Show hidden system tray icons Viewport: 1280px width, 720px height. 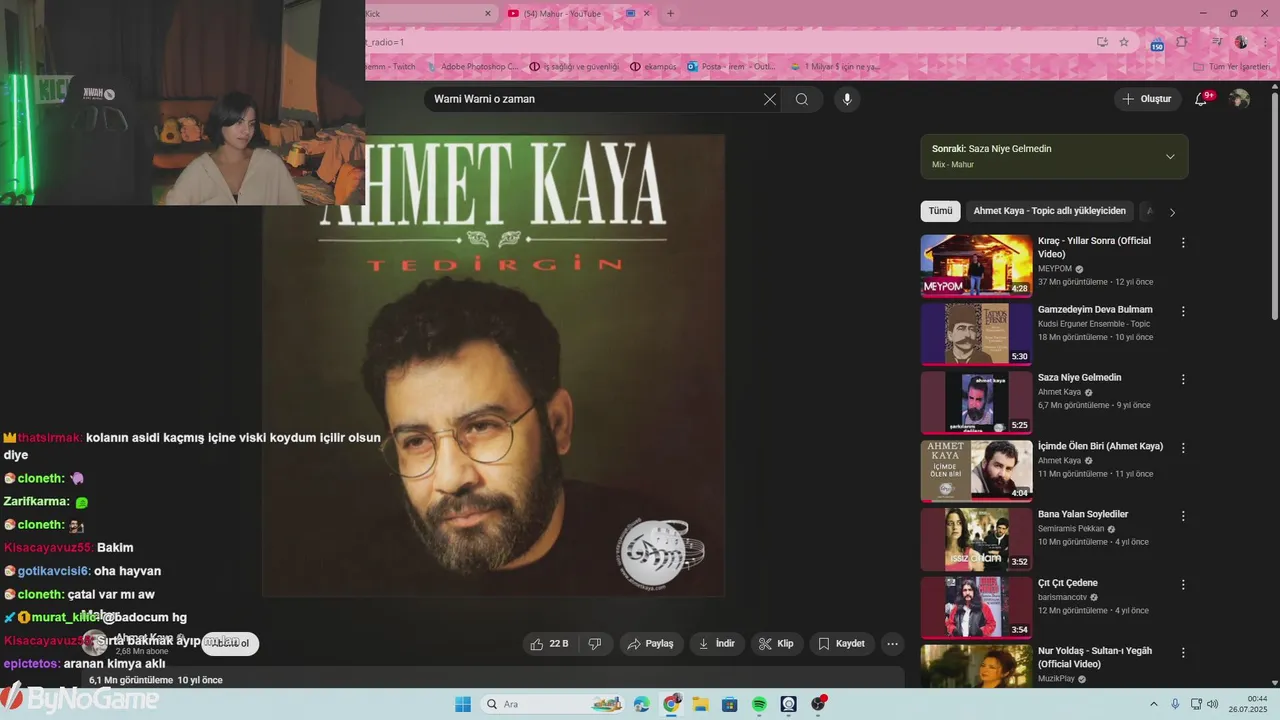pos(1153,704)
